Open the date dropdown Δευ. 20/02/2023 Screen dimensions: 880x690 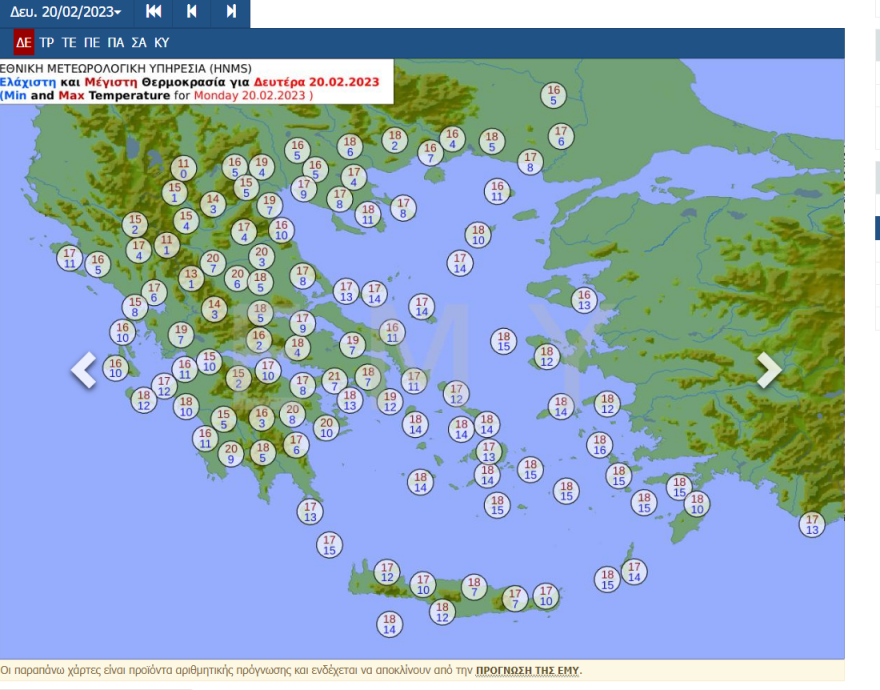pos(66,12)
